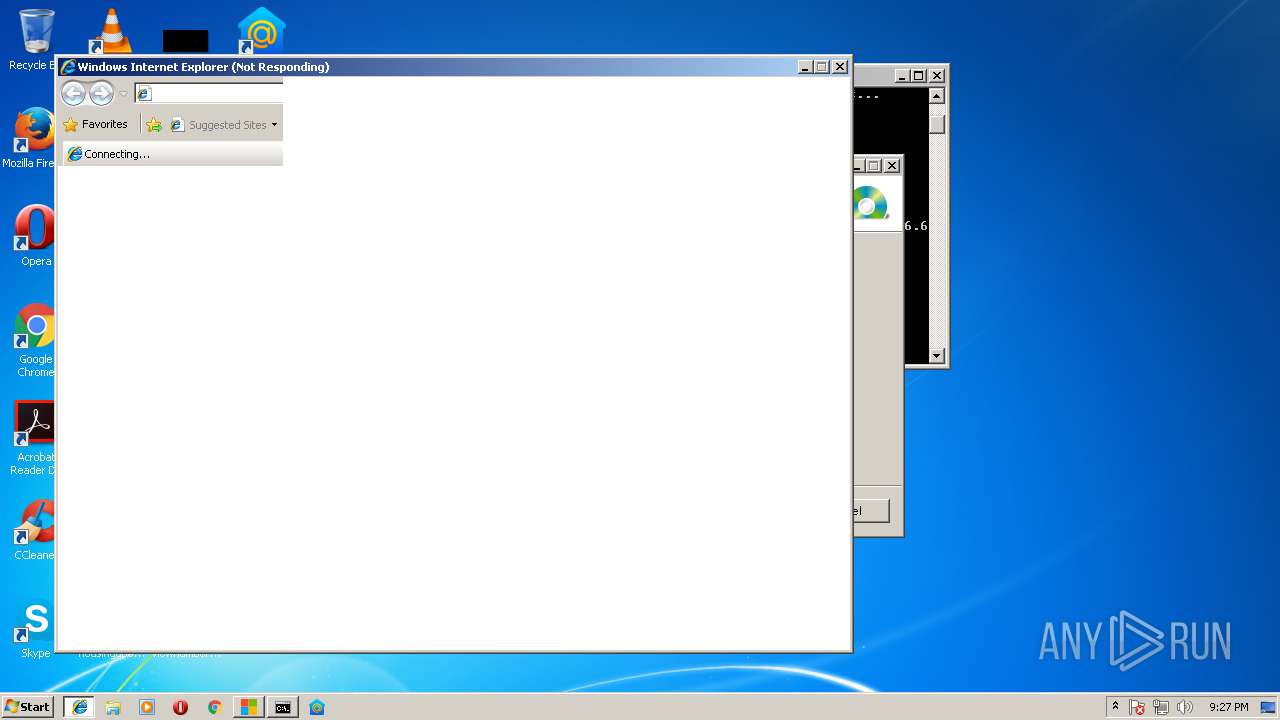Screen dimensions: 1280x720
Task: Switch to the command prompt taskbar button
Action: pos(283,707)
